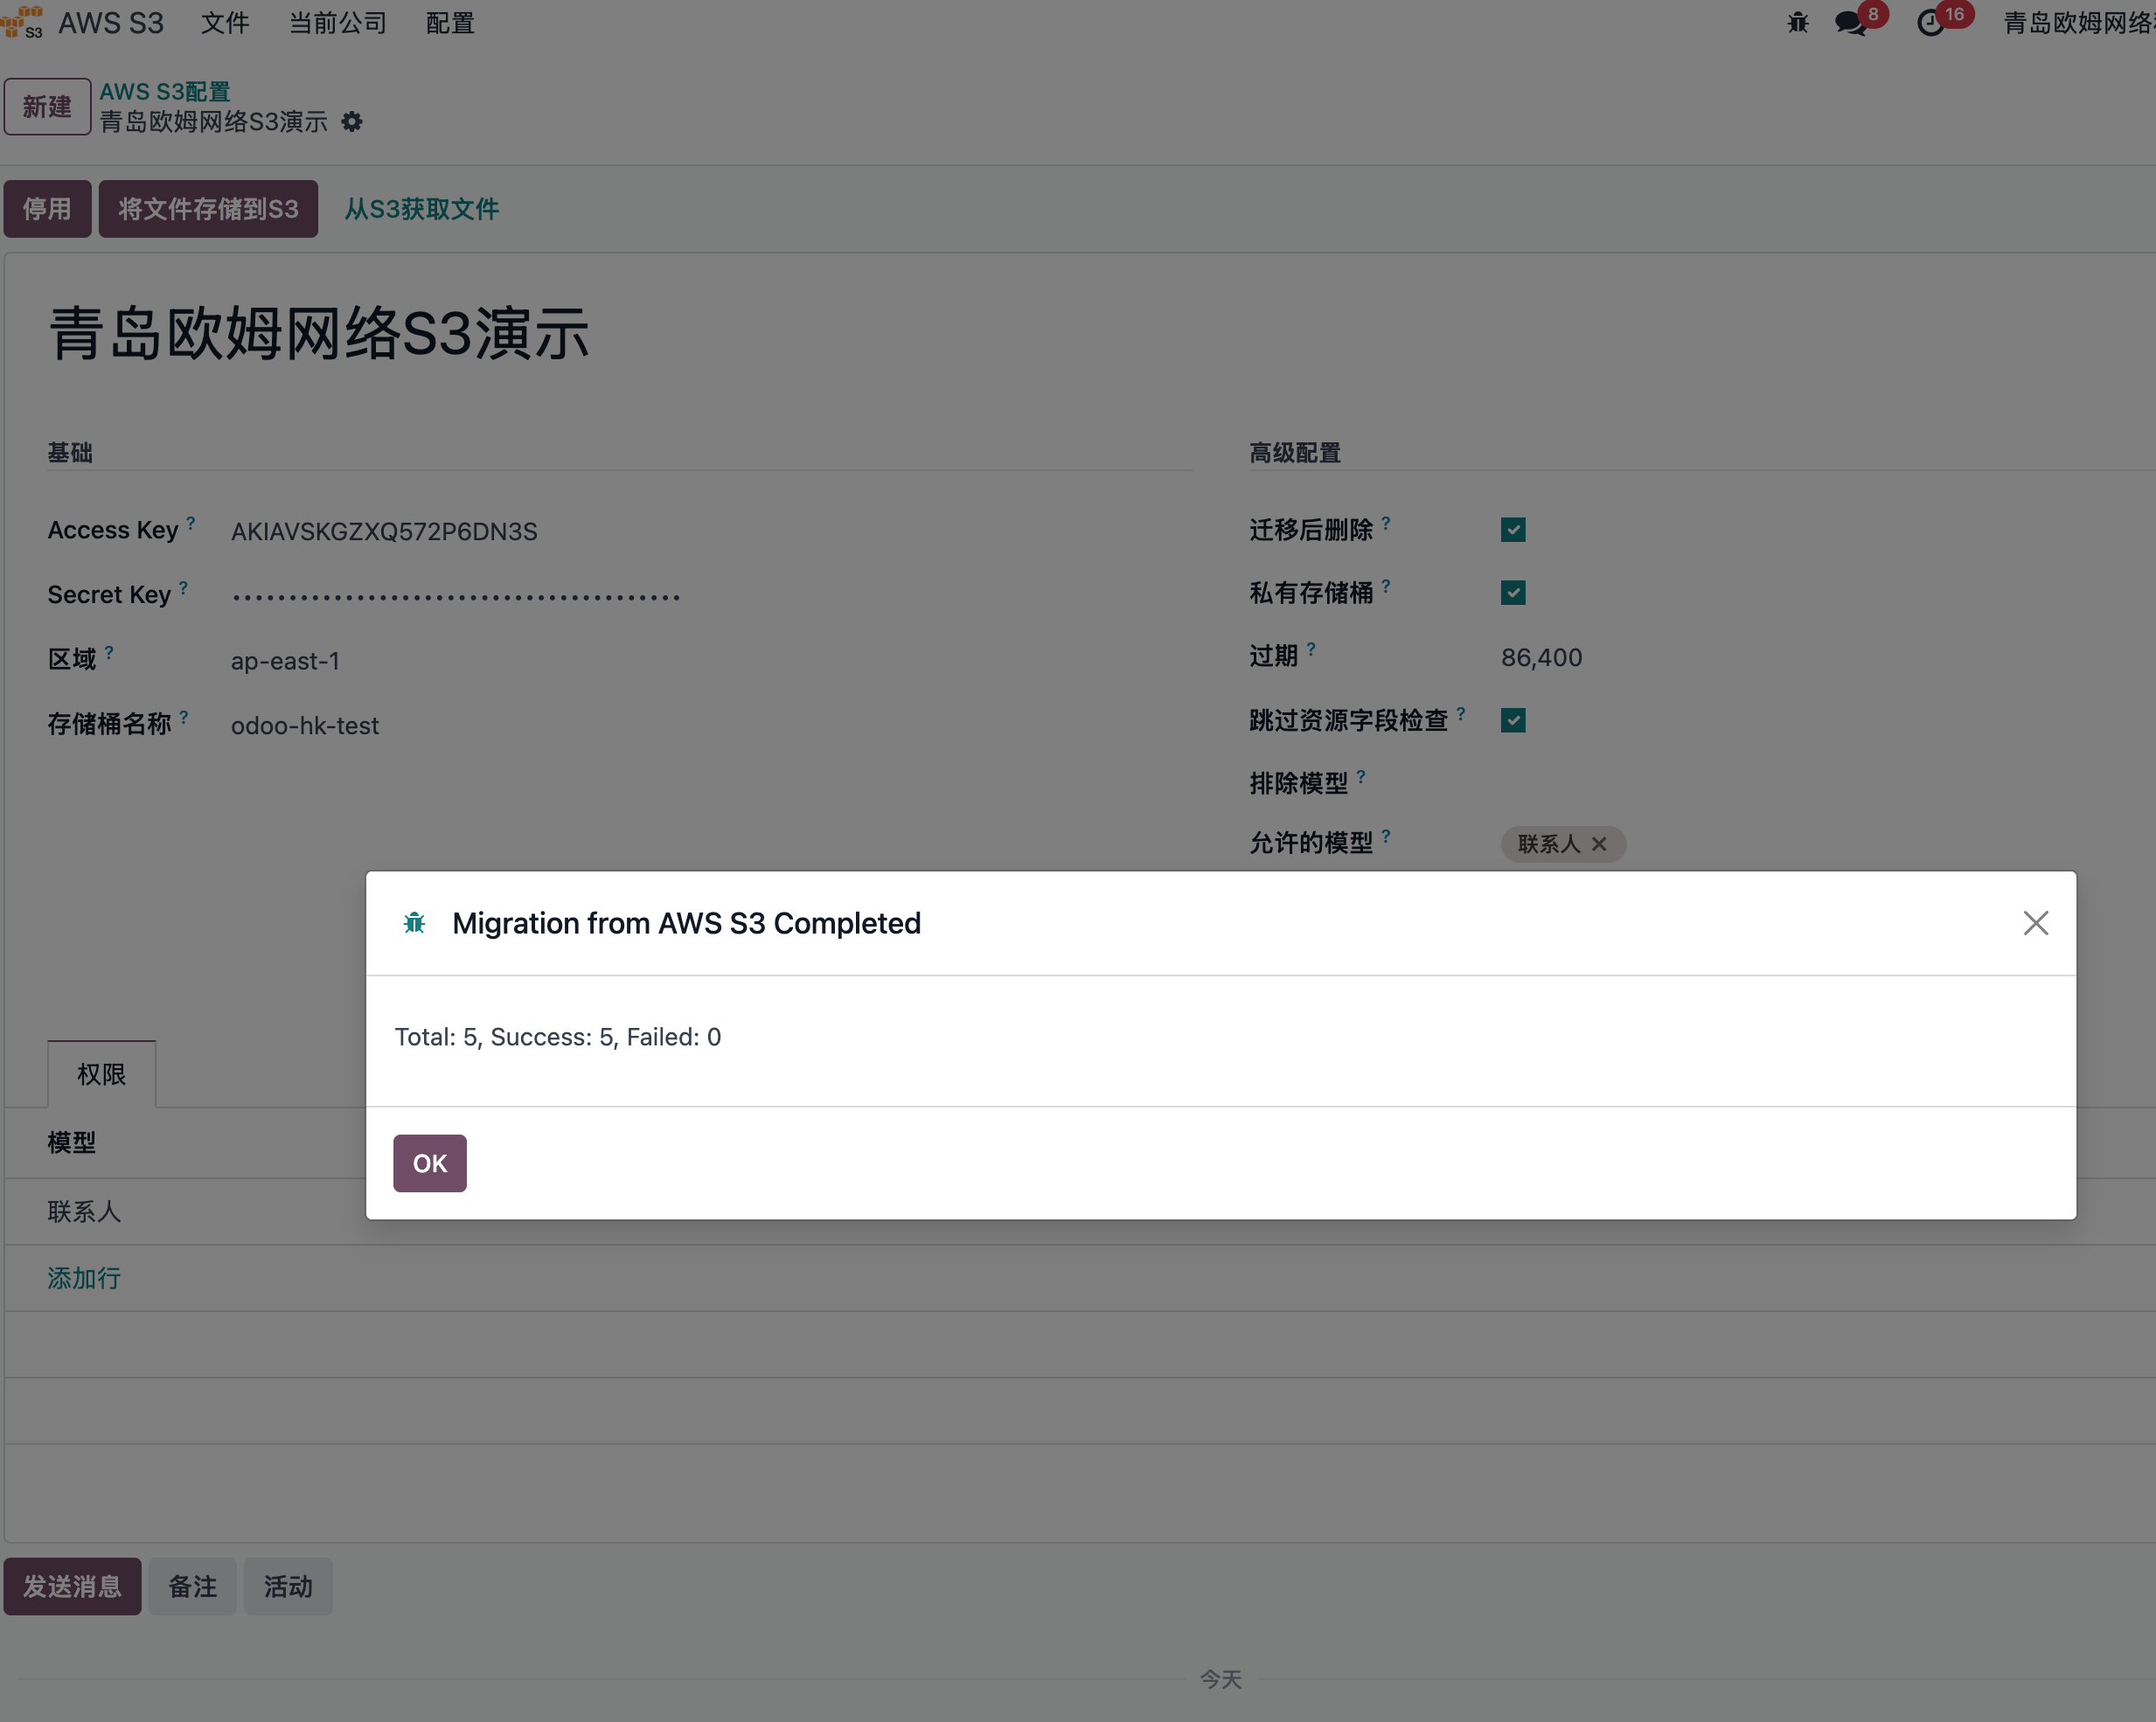The image size is (2156, 1722).
Task: Click the gear icon beside record name
Action: click(x=352, y=122)
